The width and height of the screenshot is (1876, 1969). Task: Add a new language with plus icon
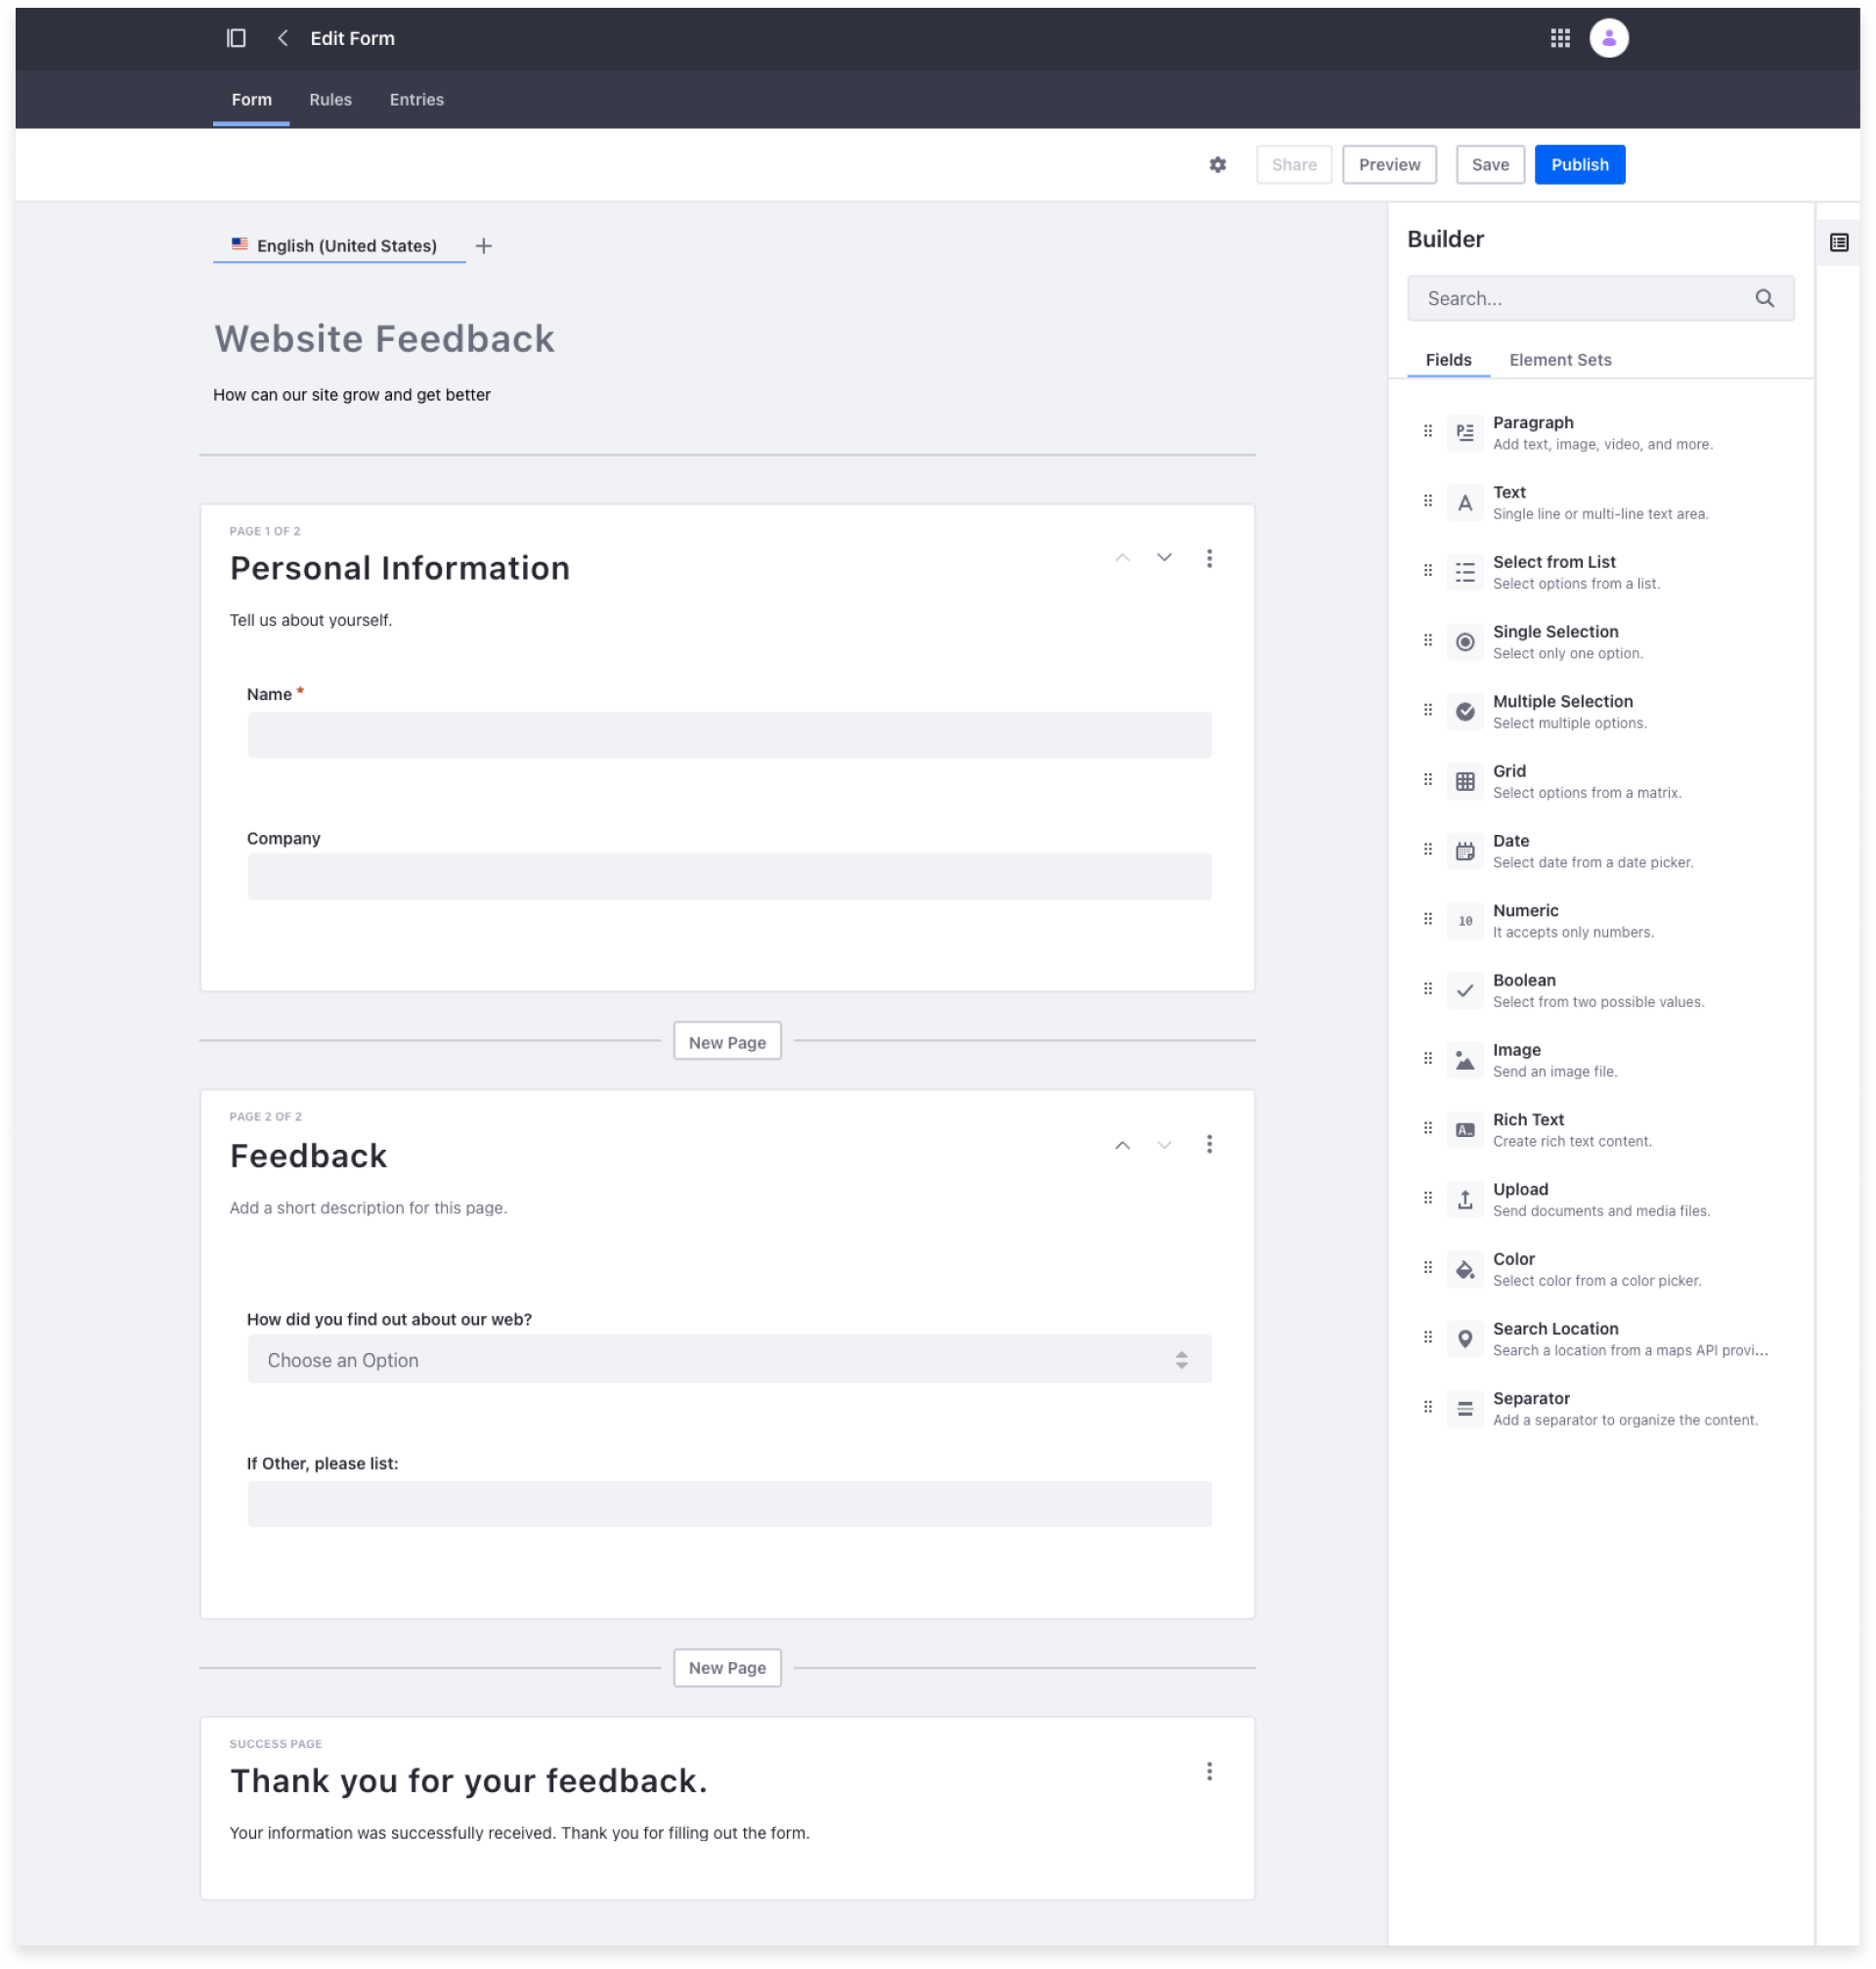484,246
